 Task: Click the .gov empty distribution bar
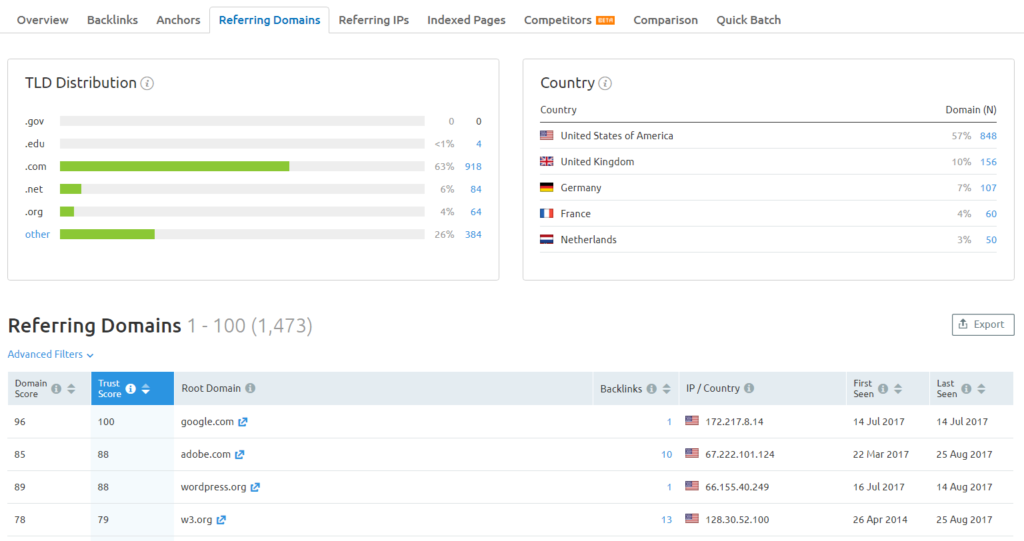point(242,121)
